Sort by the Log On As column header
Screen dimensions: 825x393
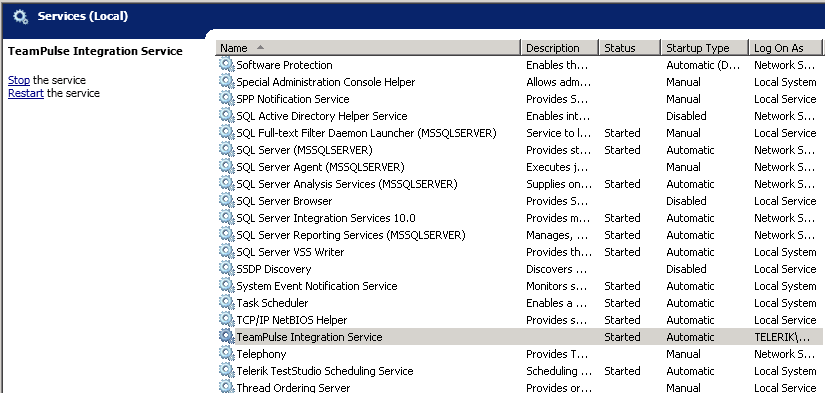pos(785,48)
